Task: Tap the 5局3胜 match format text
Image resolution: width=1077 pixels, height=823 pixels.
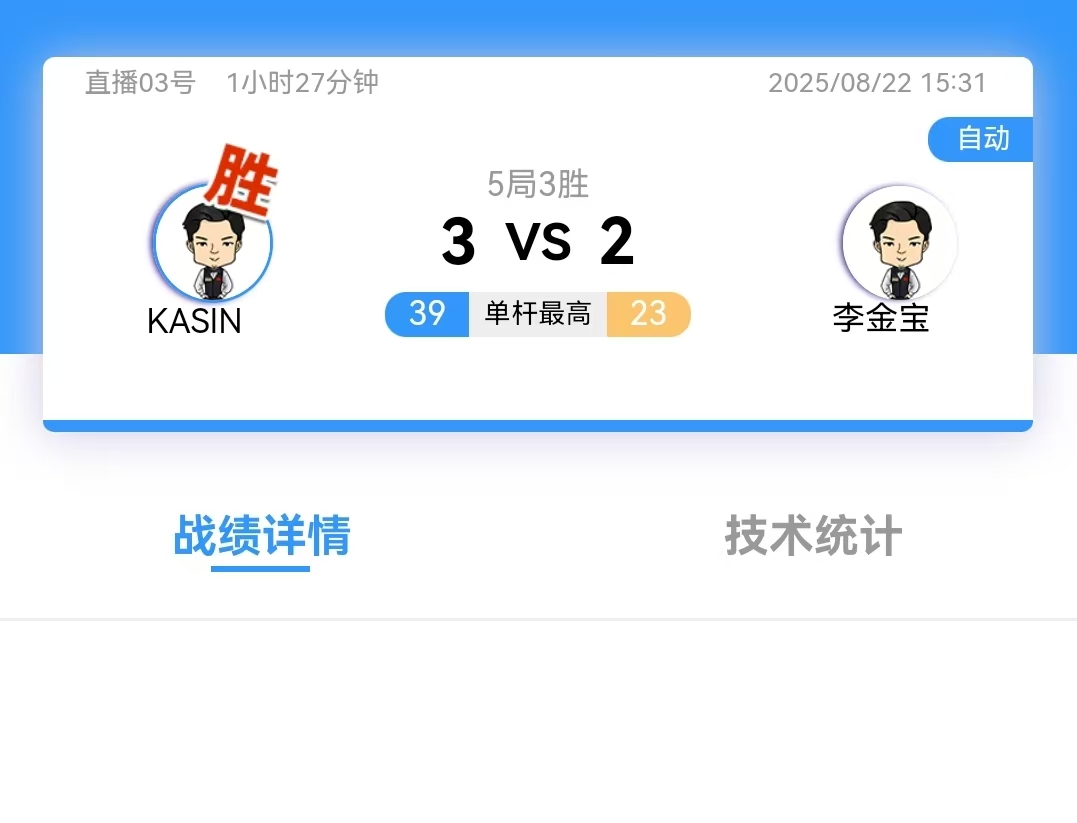Action: pos(538,184)
